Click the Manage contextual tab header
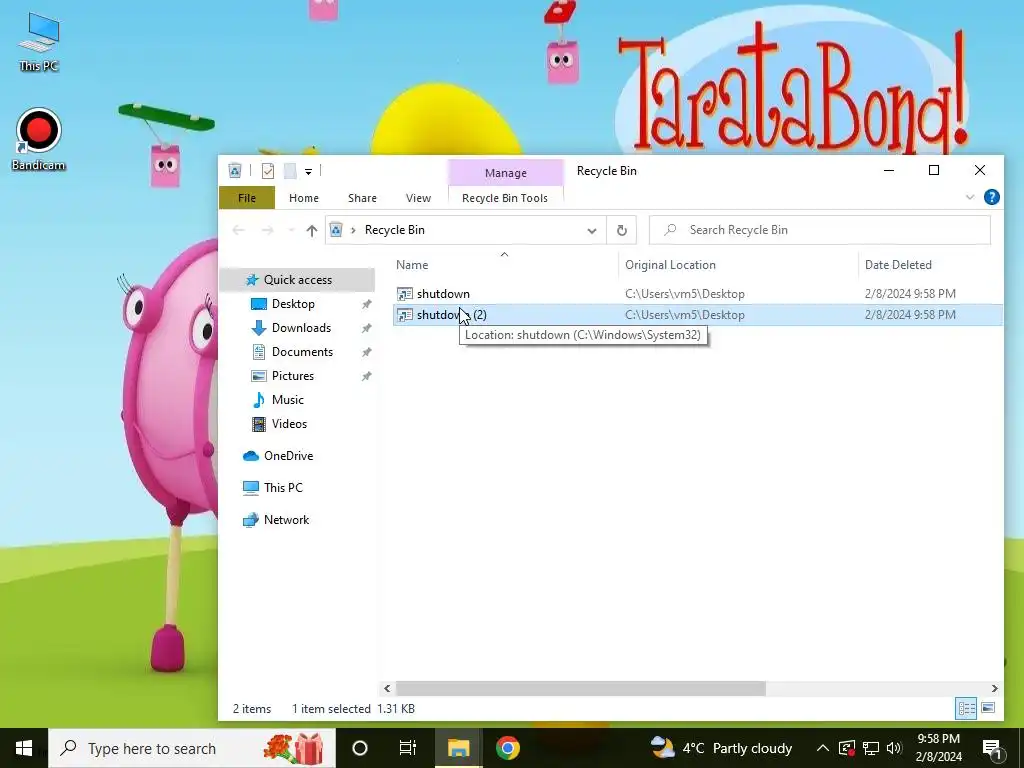The width and height of the screenshot is (1024, 768). [x=505, y=173]
